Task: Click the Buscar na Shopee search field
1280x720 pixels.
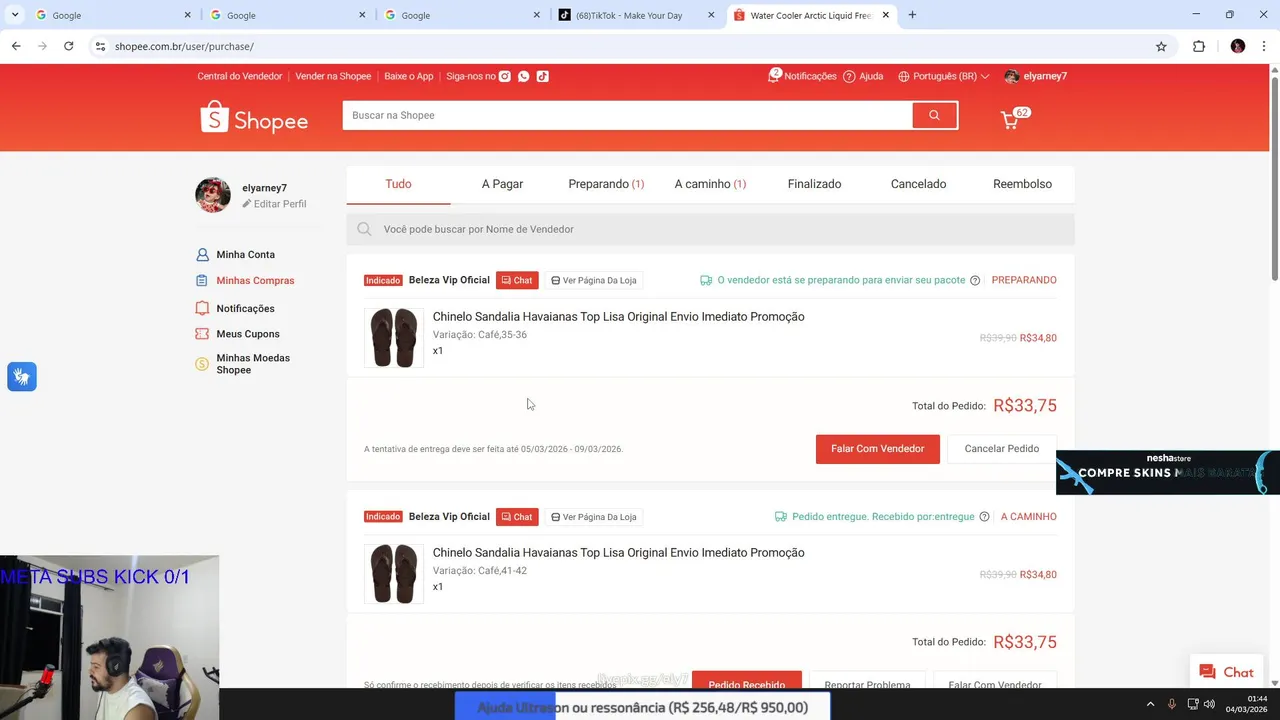Action: [627, 115]
